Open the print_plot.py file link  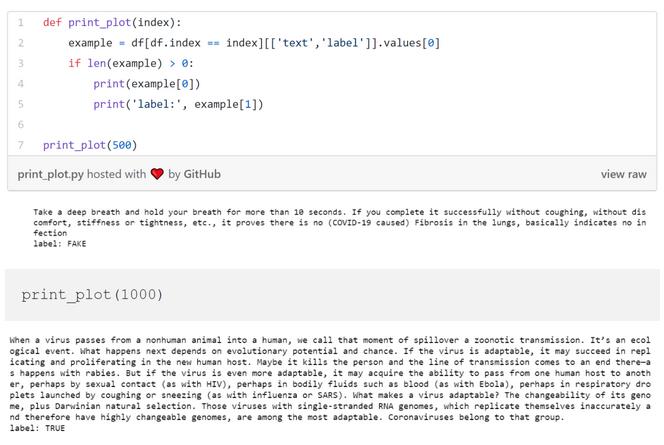click(50, 174)
